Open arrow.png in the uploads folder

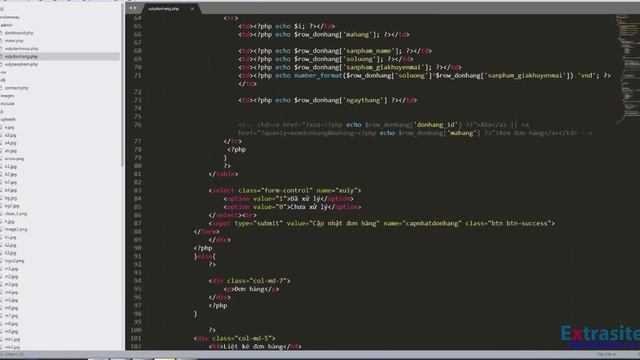click(x=14, y=158)
